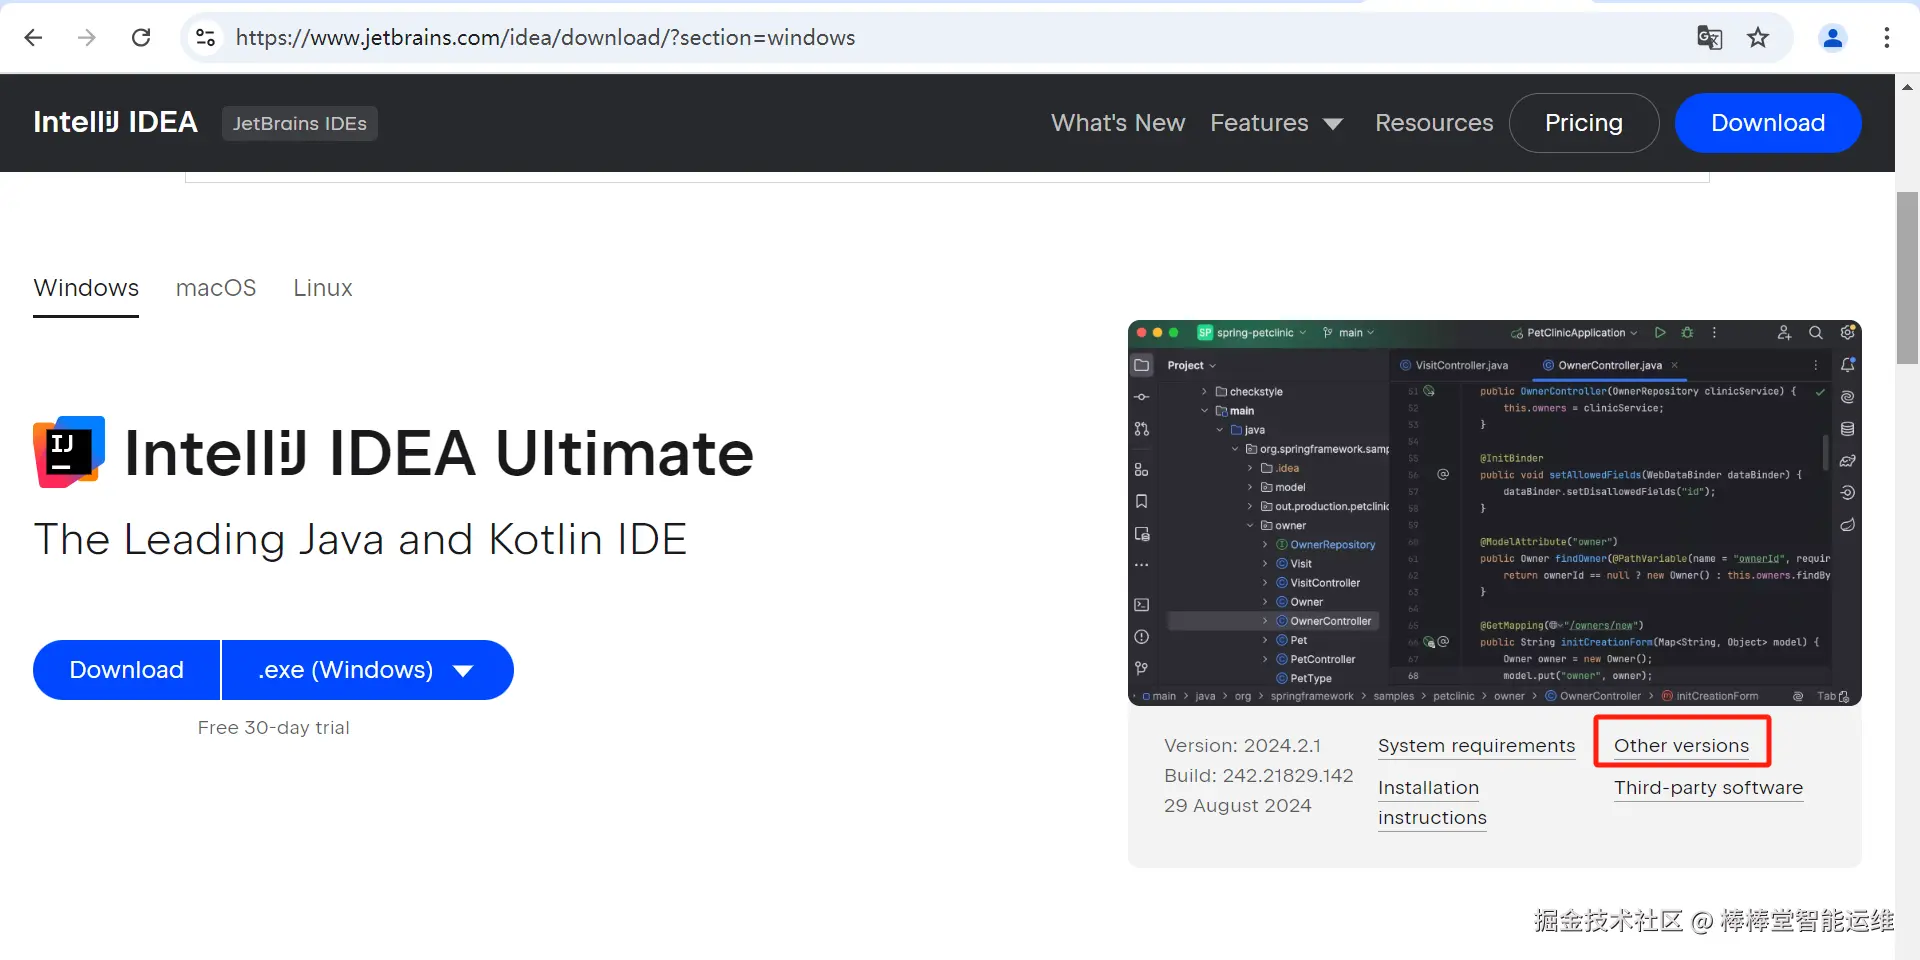Open the System requirements link

1476,746
